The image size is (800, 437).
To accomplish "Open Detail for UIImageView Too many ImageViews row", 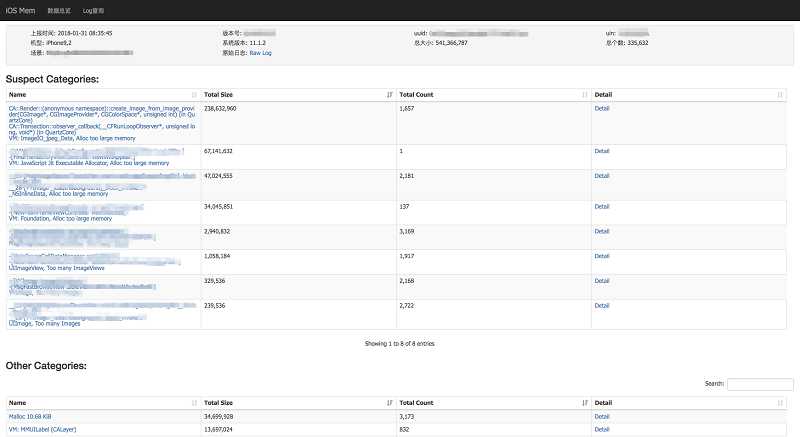I will [602, 256].
